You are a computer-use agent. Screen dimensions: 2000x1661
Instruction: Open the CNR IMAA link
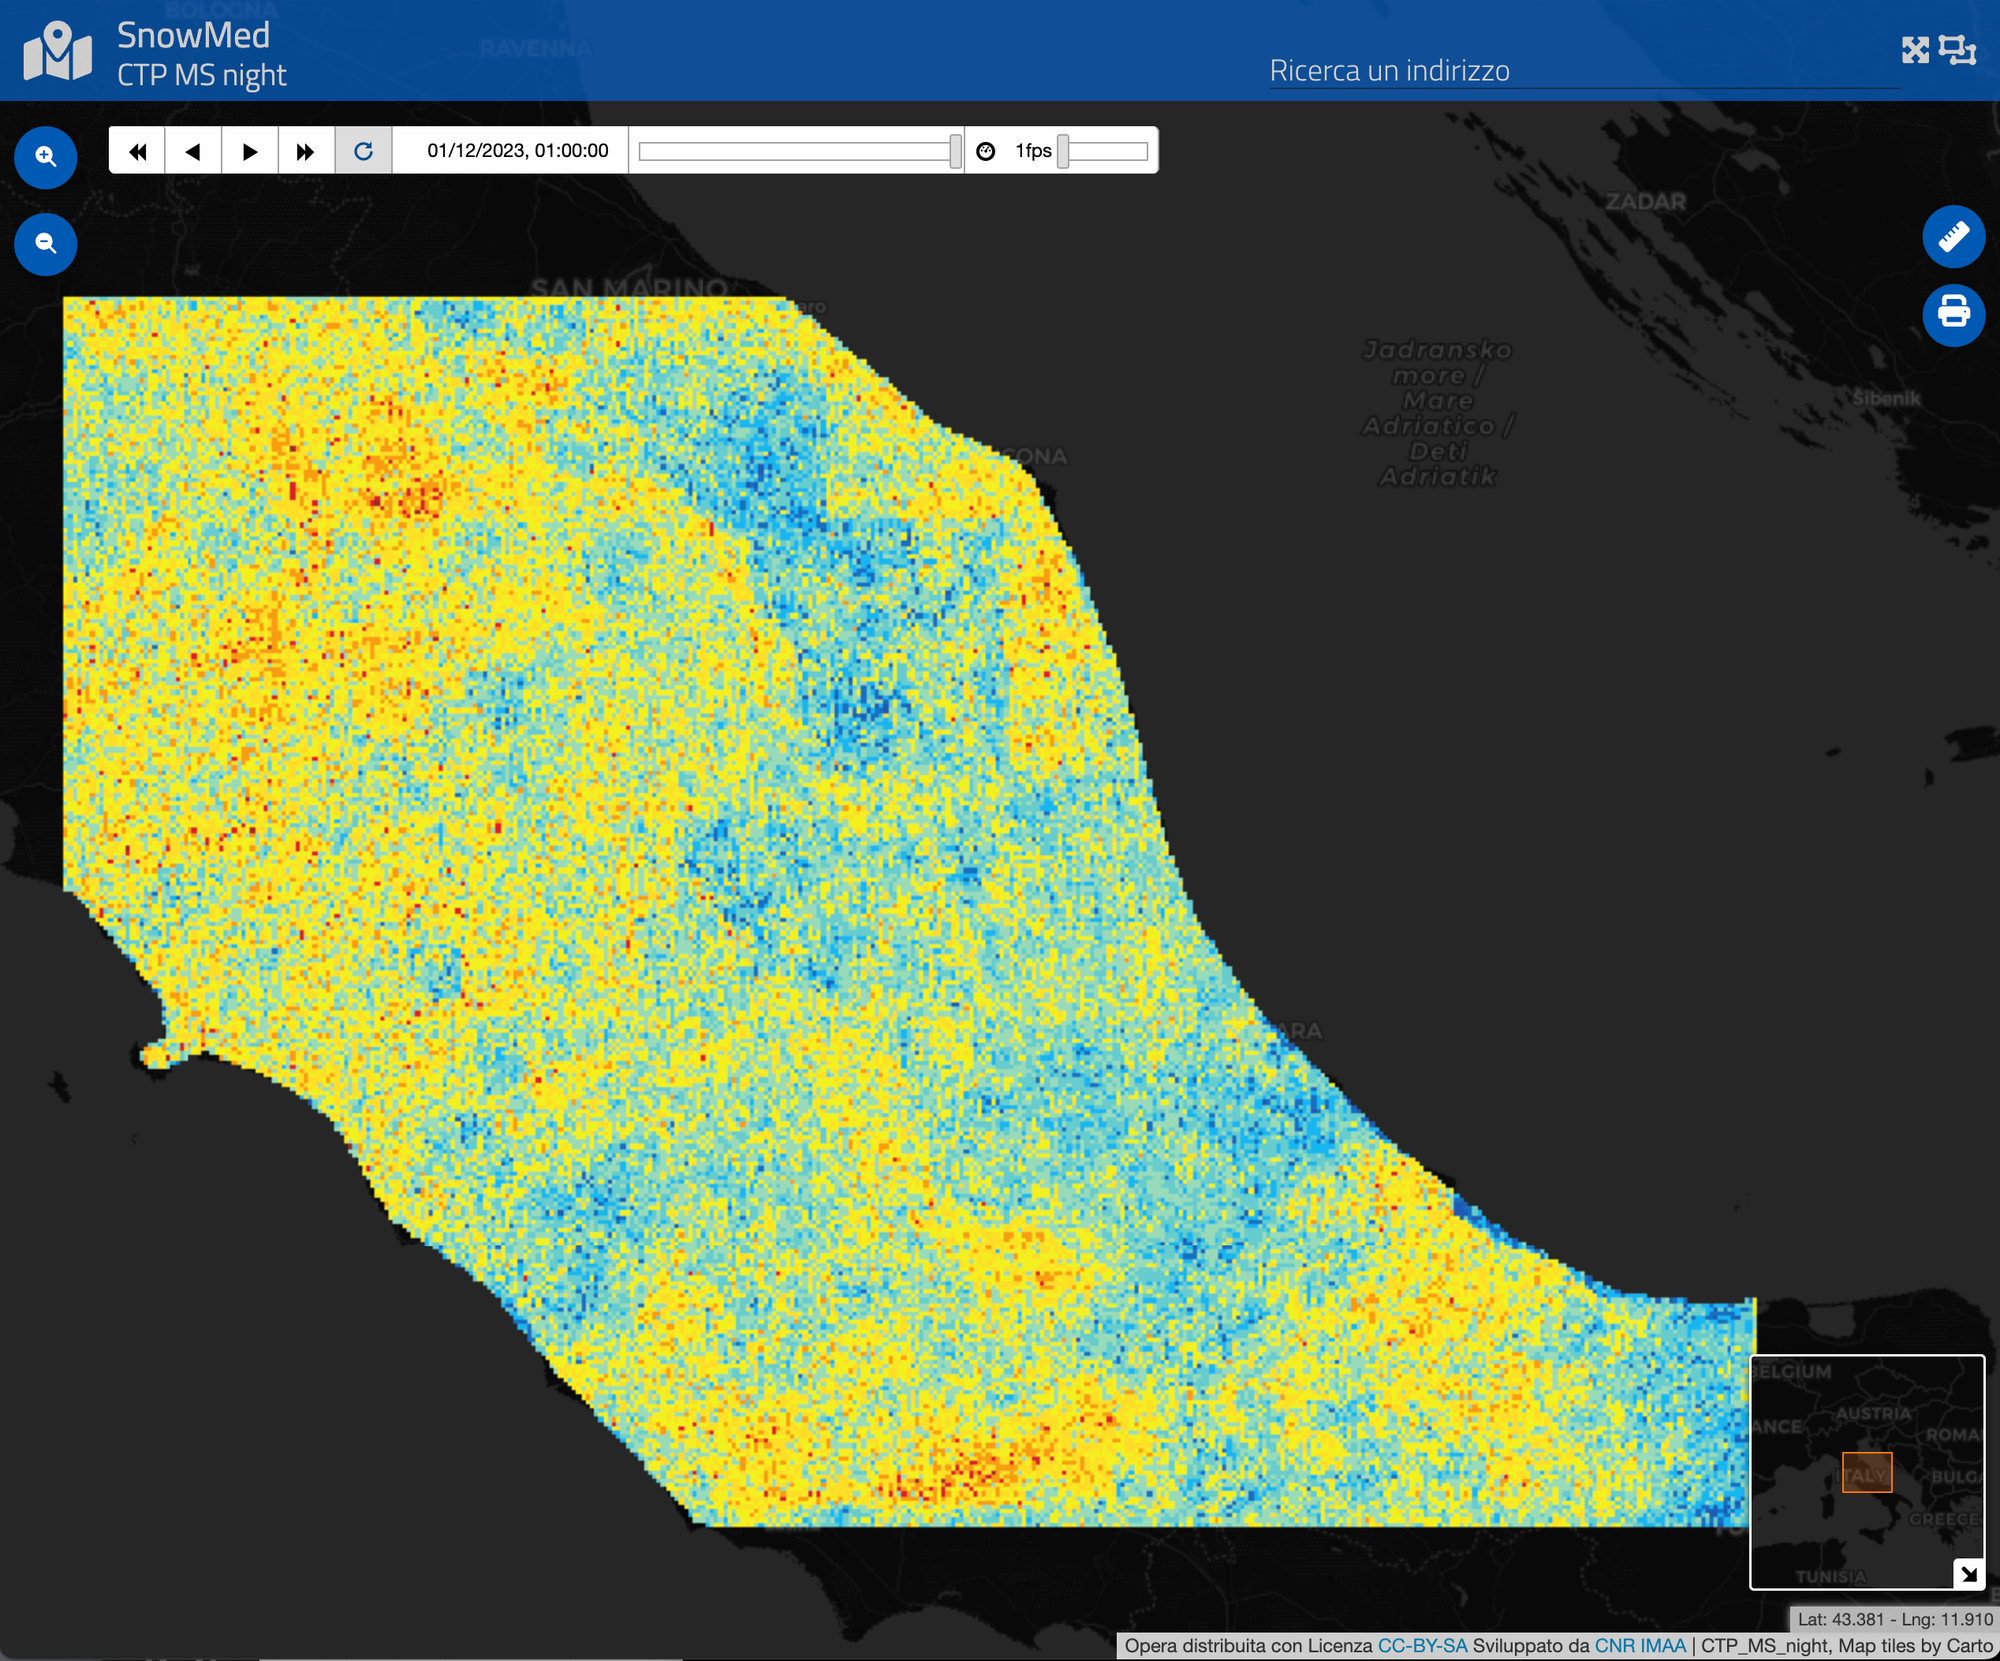[x=1639, y=1646]
